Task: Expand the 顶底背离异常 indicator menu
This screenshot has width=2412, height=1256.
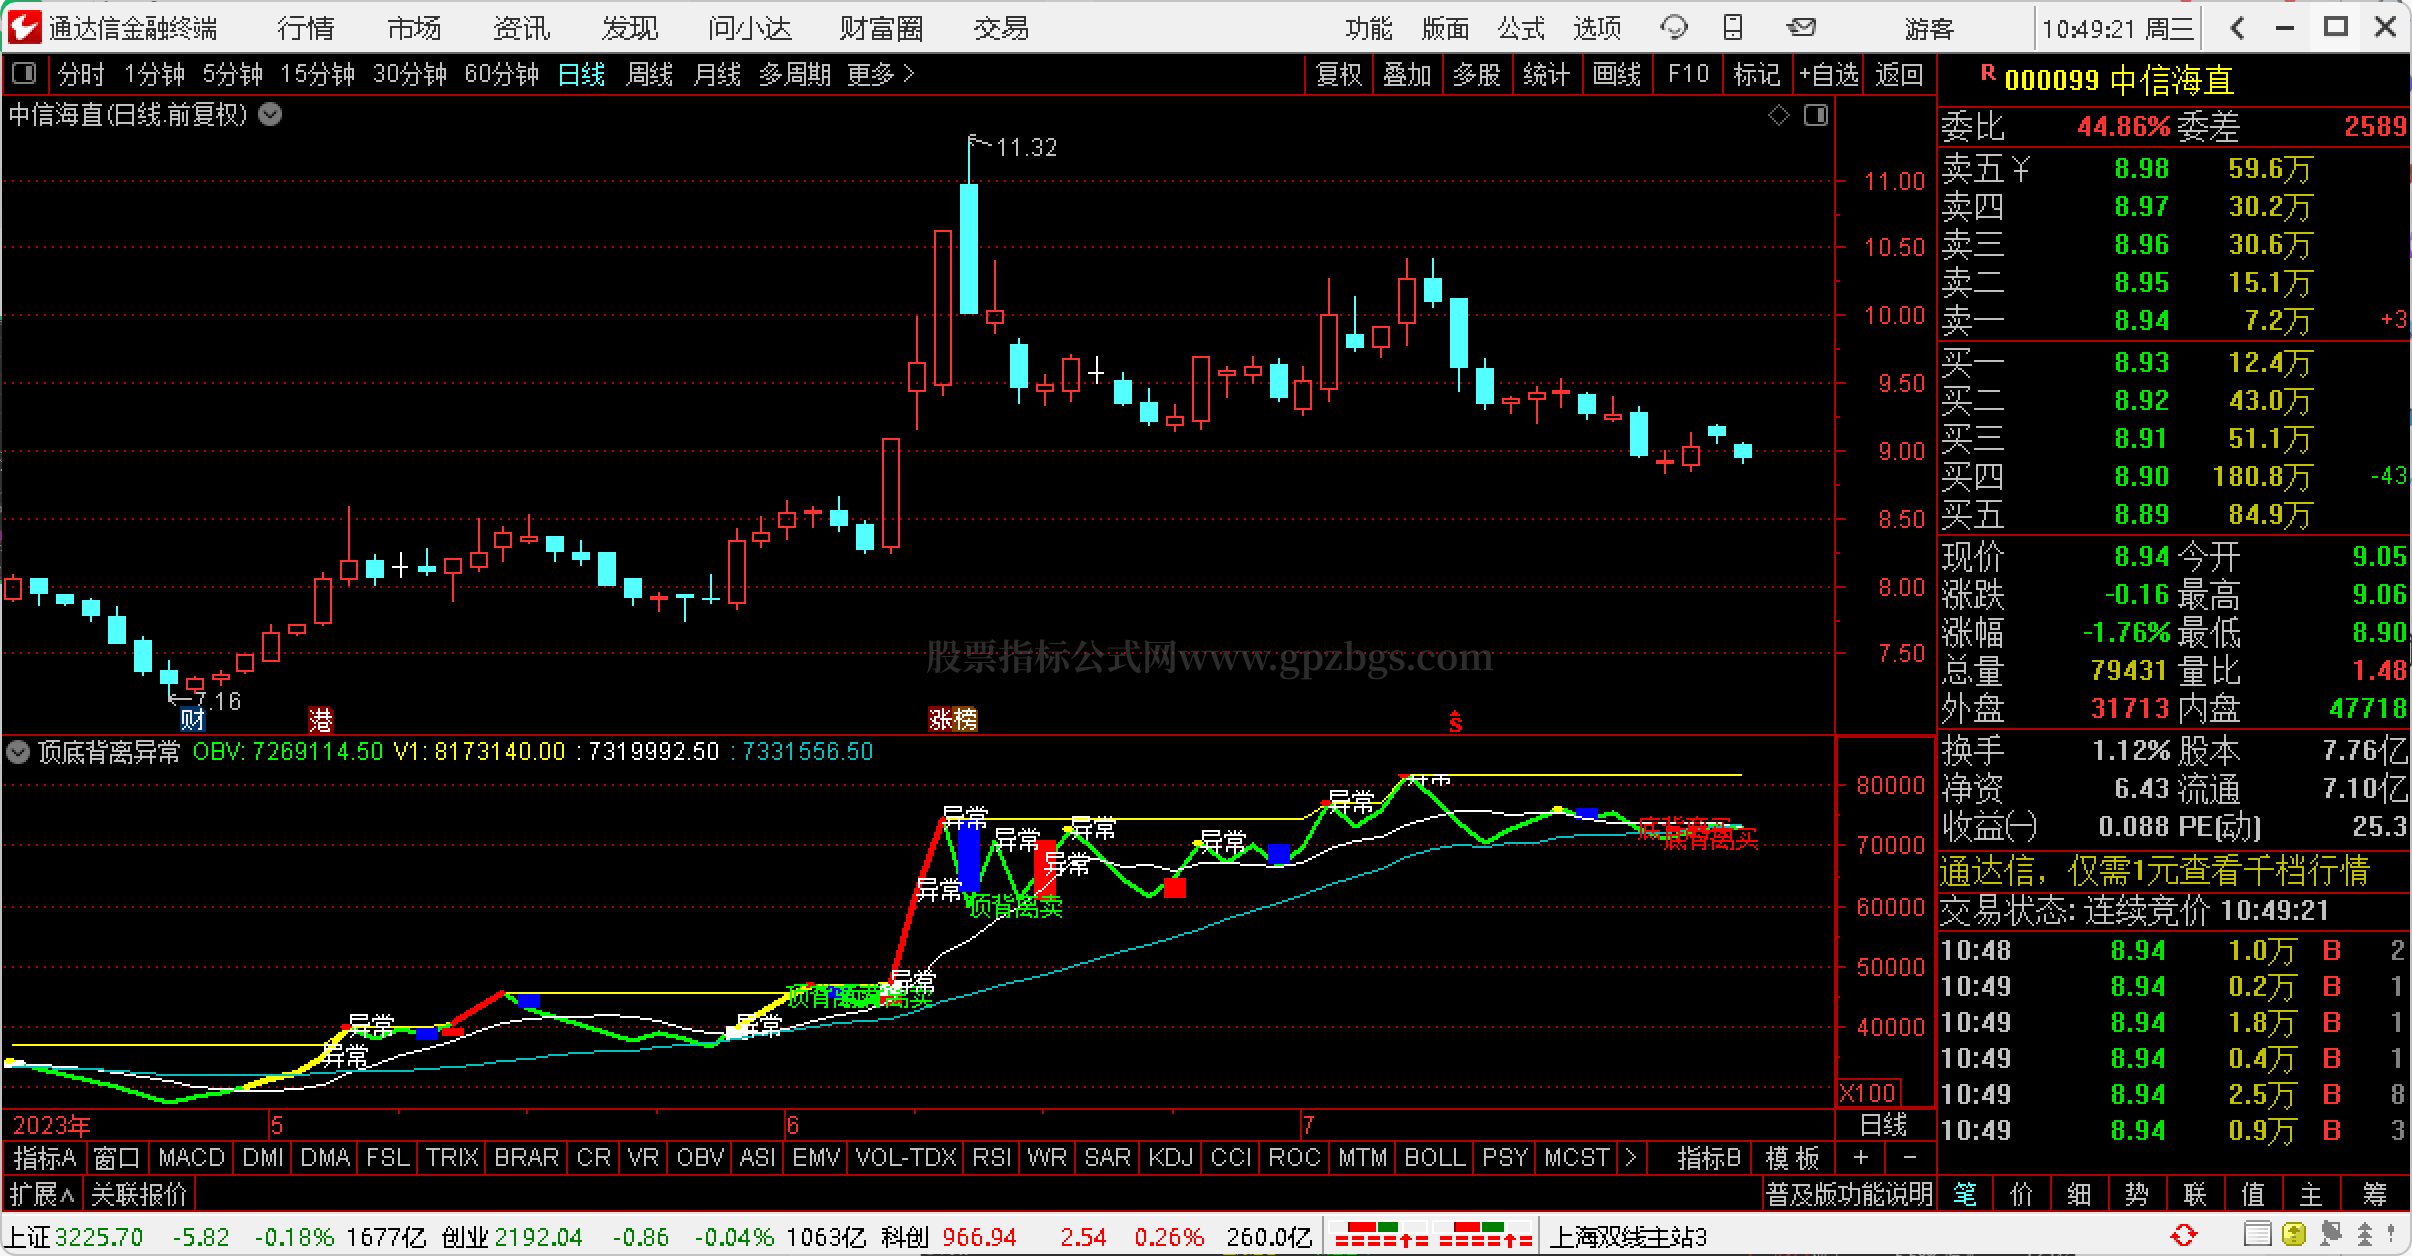Action: (x=18, y=753)
